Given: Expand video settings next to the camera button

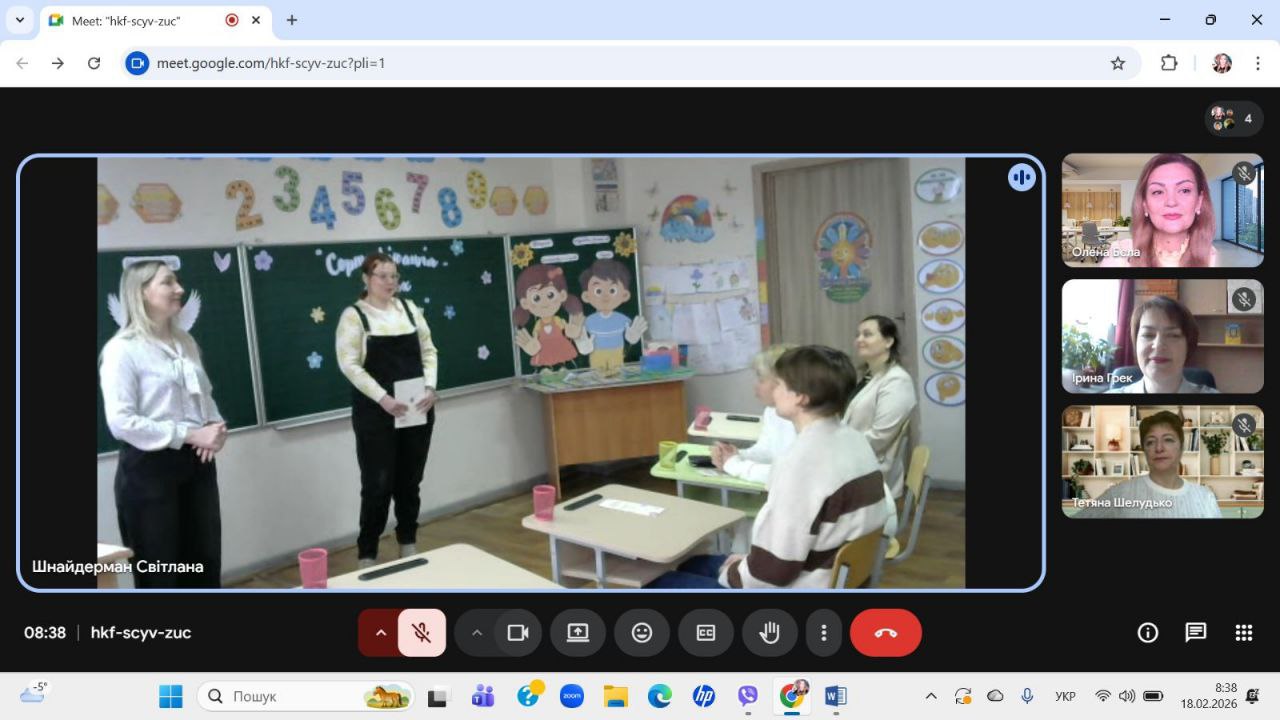Looking at the screenshot, I should coord(477,632).
